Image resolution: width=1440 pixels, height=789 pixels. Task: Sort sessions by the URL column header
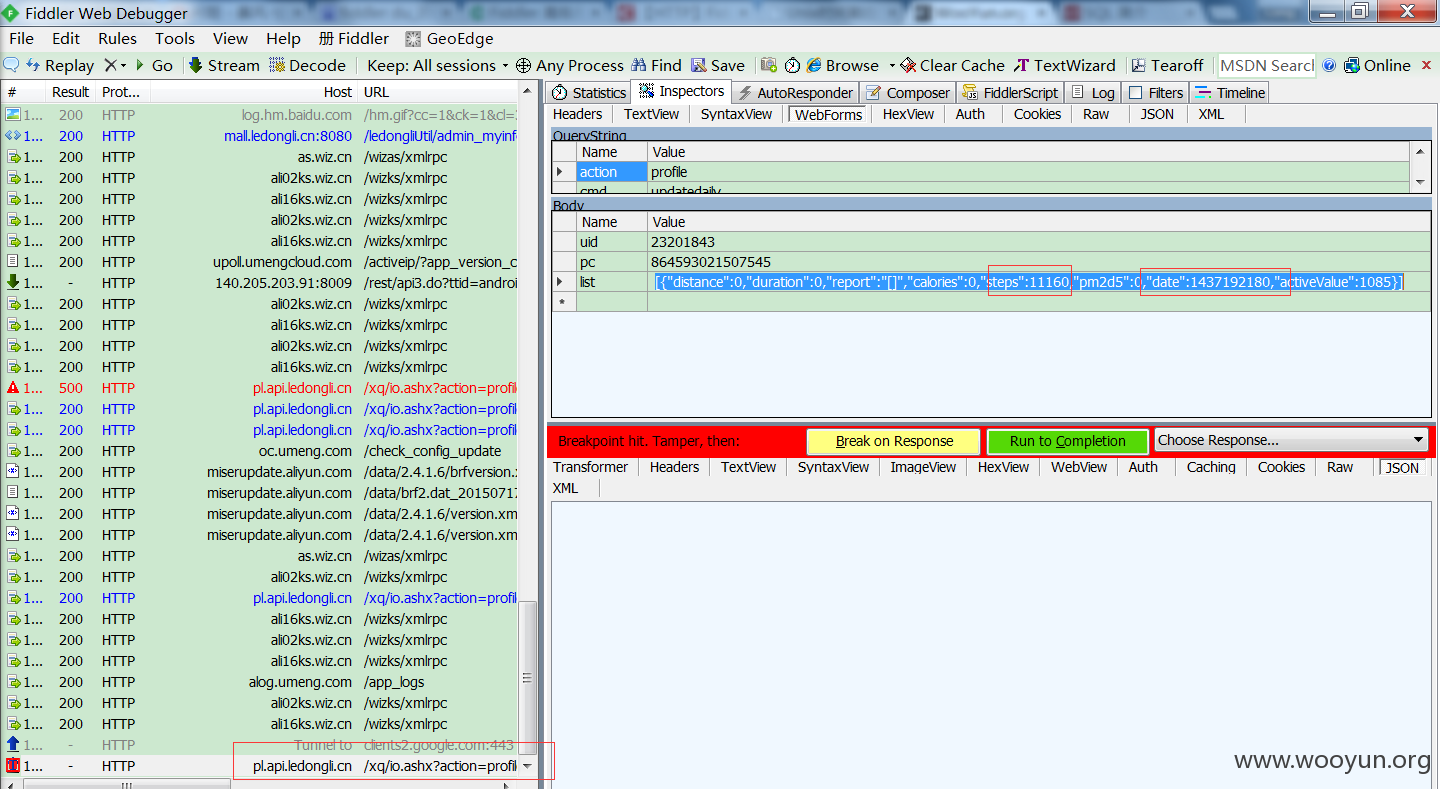tap(438, 92)
